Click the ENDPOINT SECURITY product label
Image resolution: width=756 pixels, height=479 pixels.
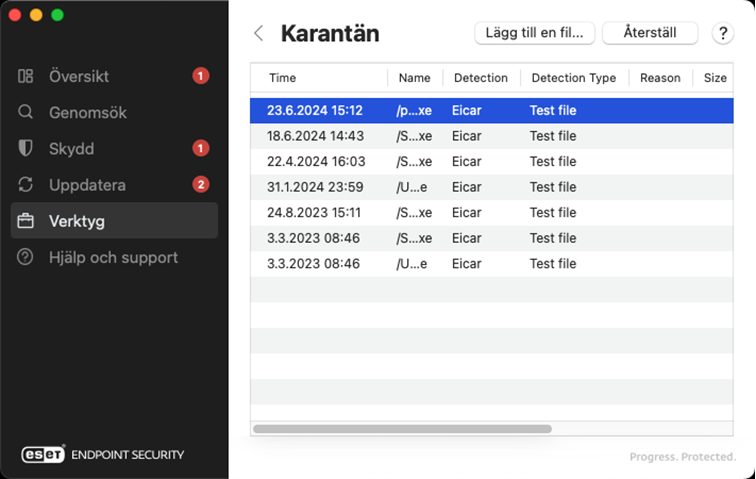coord(128,454)
